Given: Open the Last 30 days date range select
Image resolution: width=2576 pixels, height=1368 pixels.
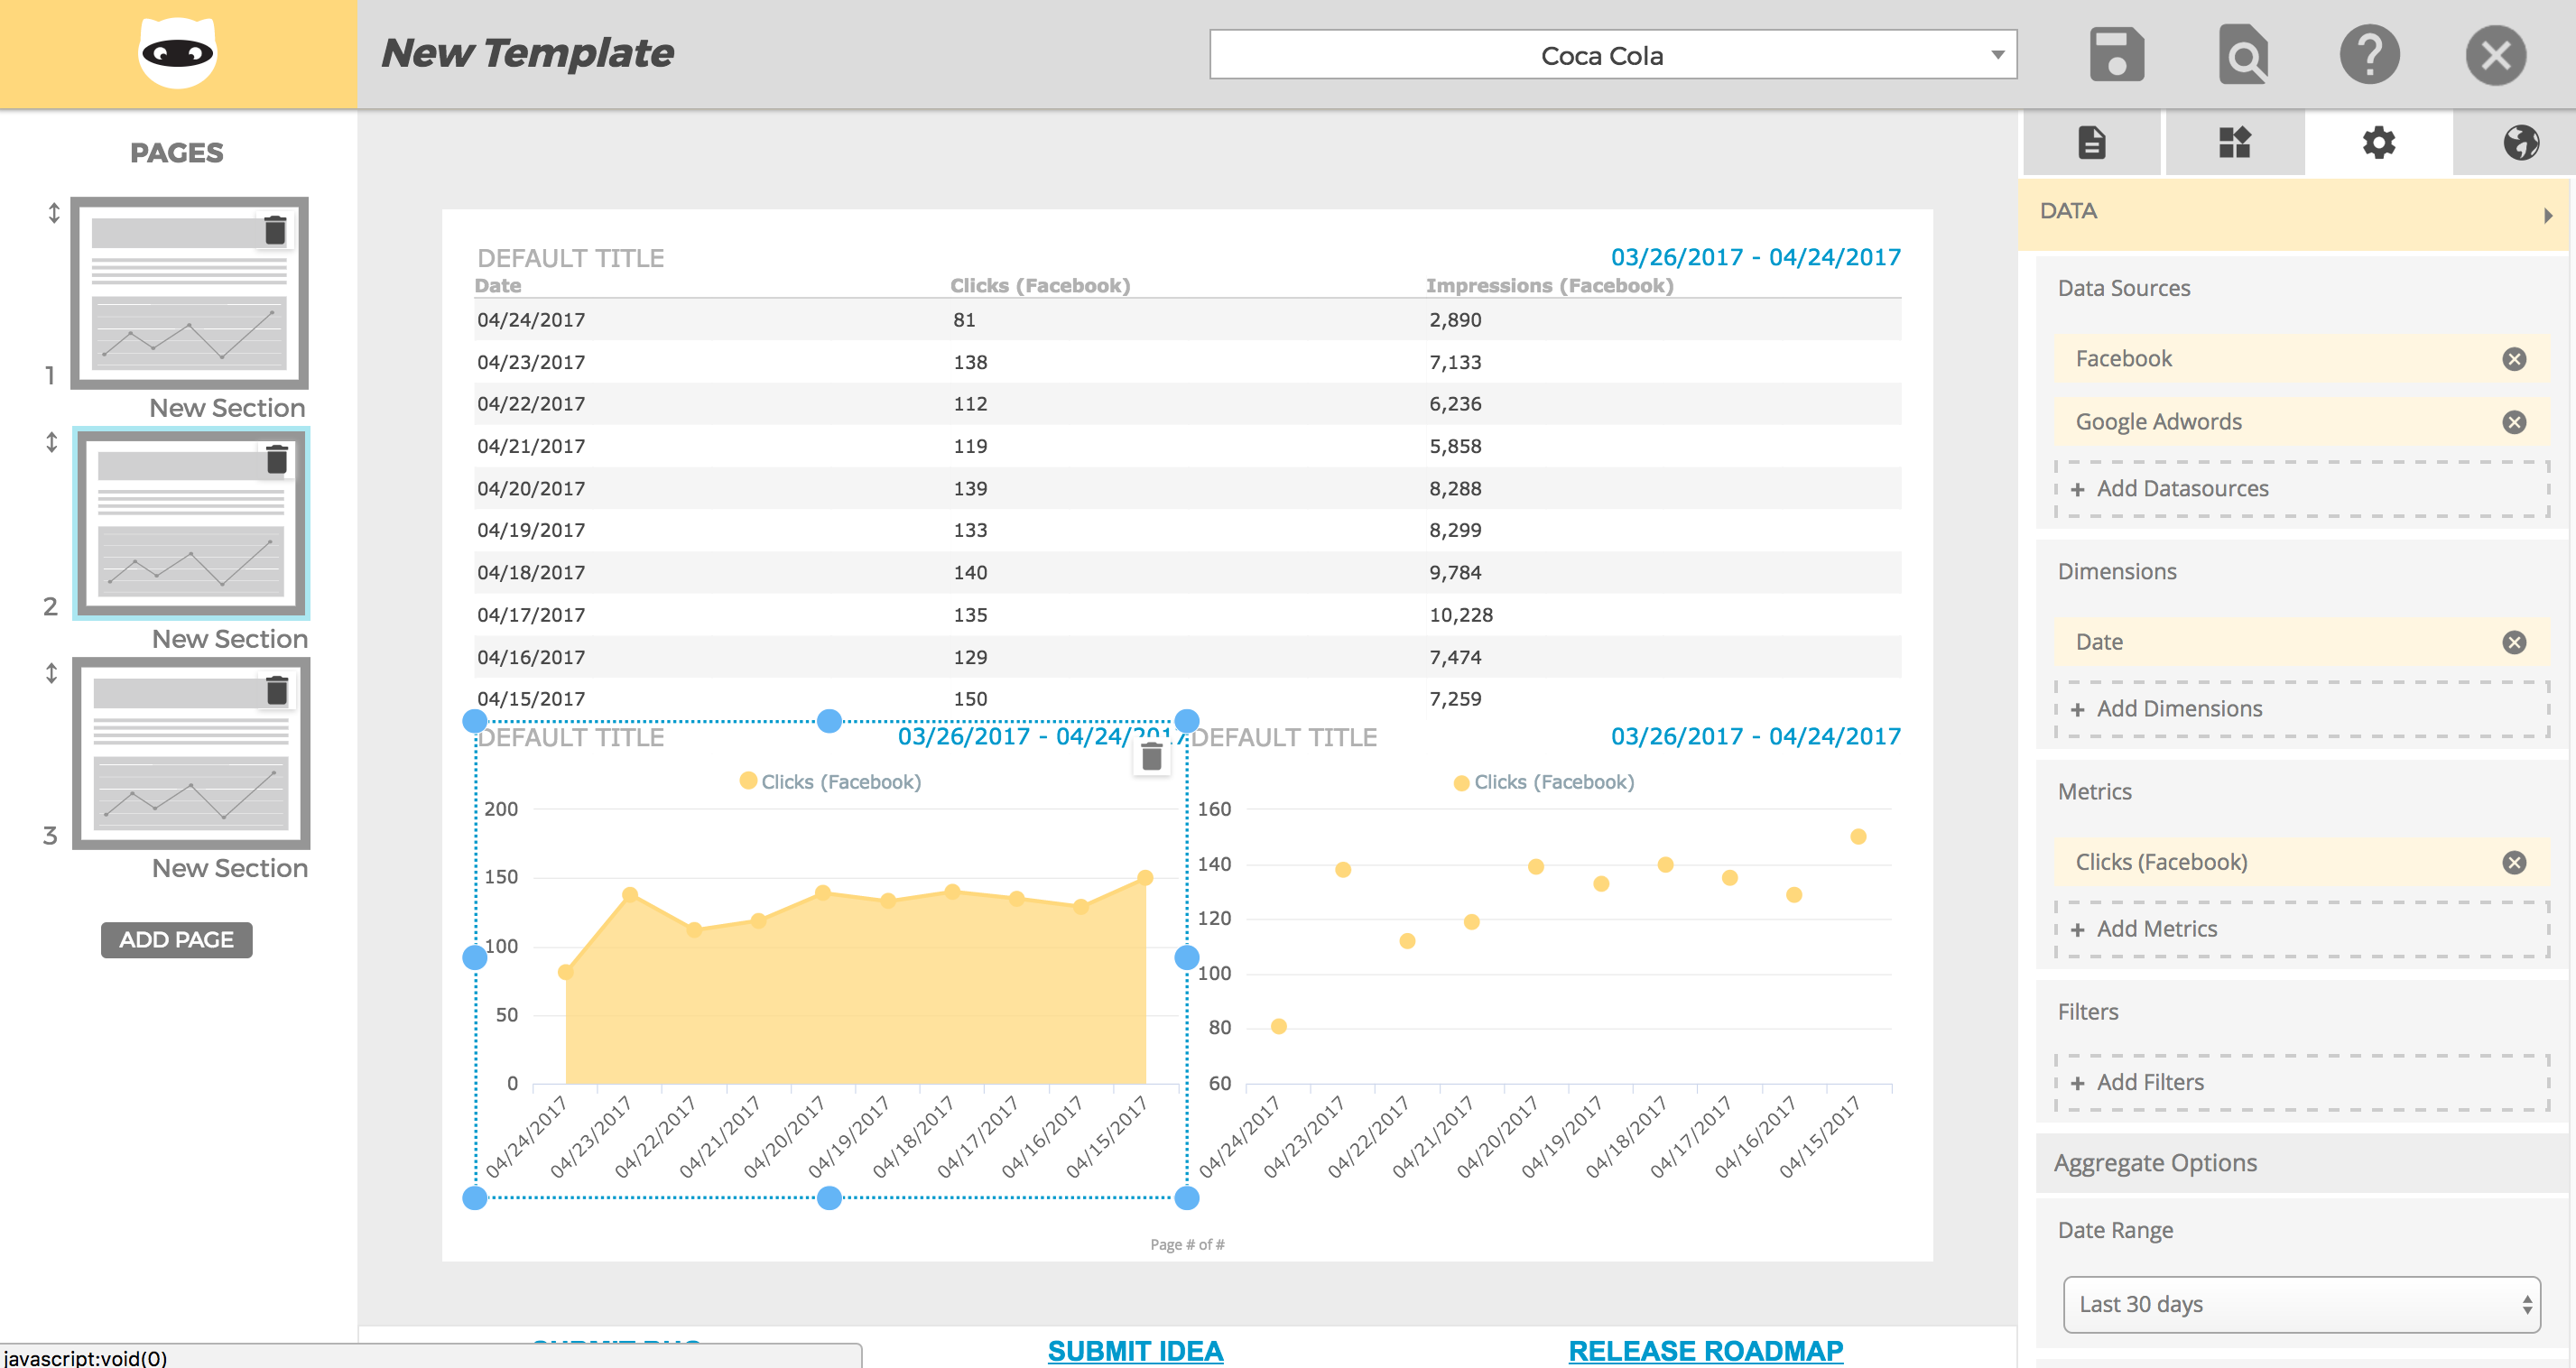Looking at the screenshot, I should [2301, 1304].
